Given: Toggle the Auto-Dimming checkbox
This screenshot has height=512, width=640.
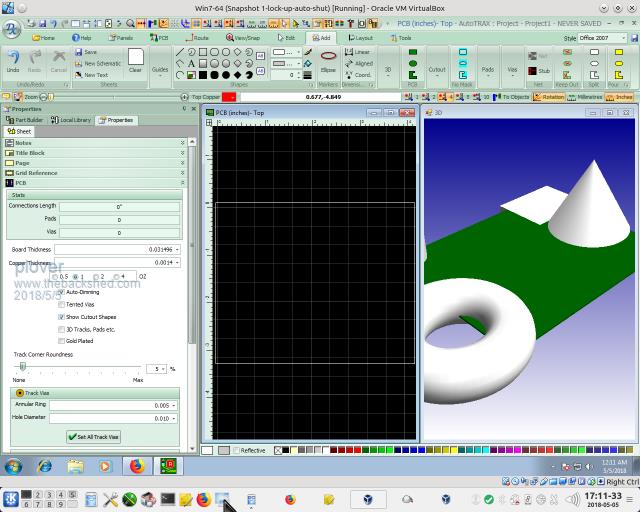Looking at the screenshot, I should pos(63,292).
